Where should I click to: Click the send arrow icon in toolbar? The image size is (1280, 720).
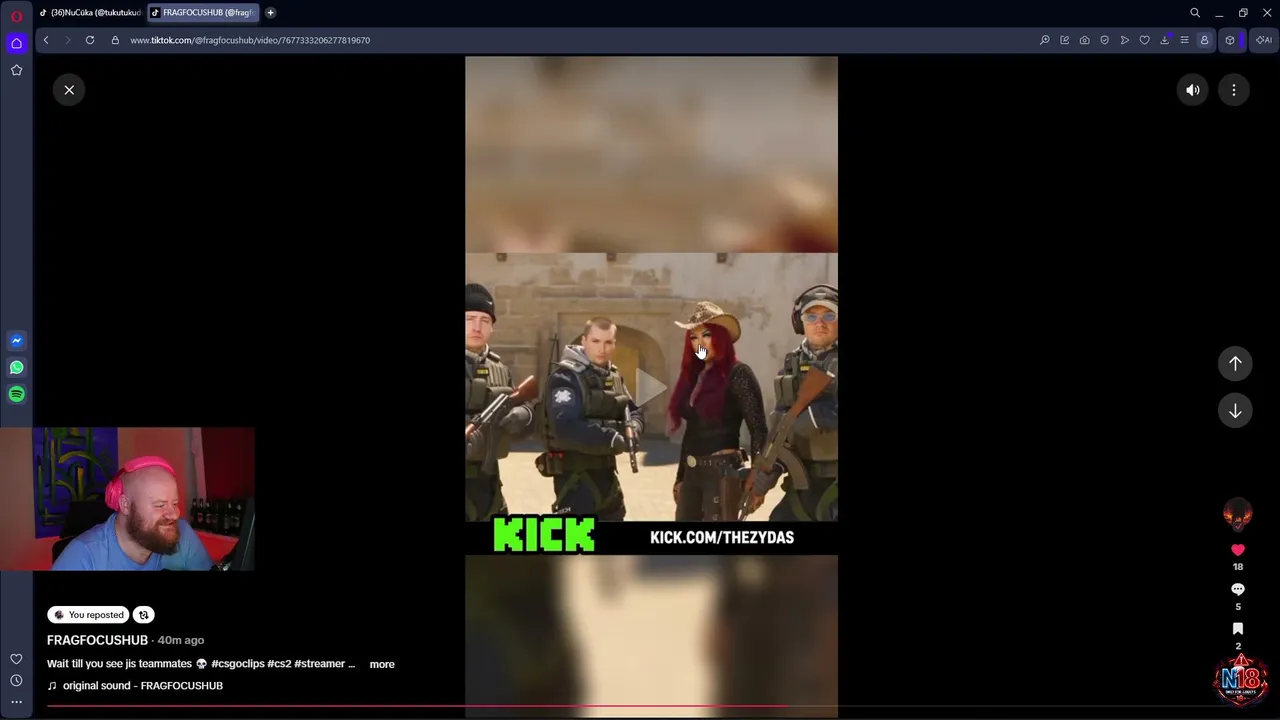click(x=1124, y=40)
